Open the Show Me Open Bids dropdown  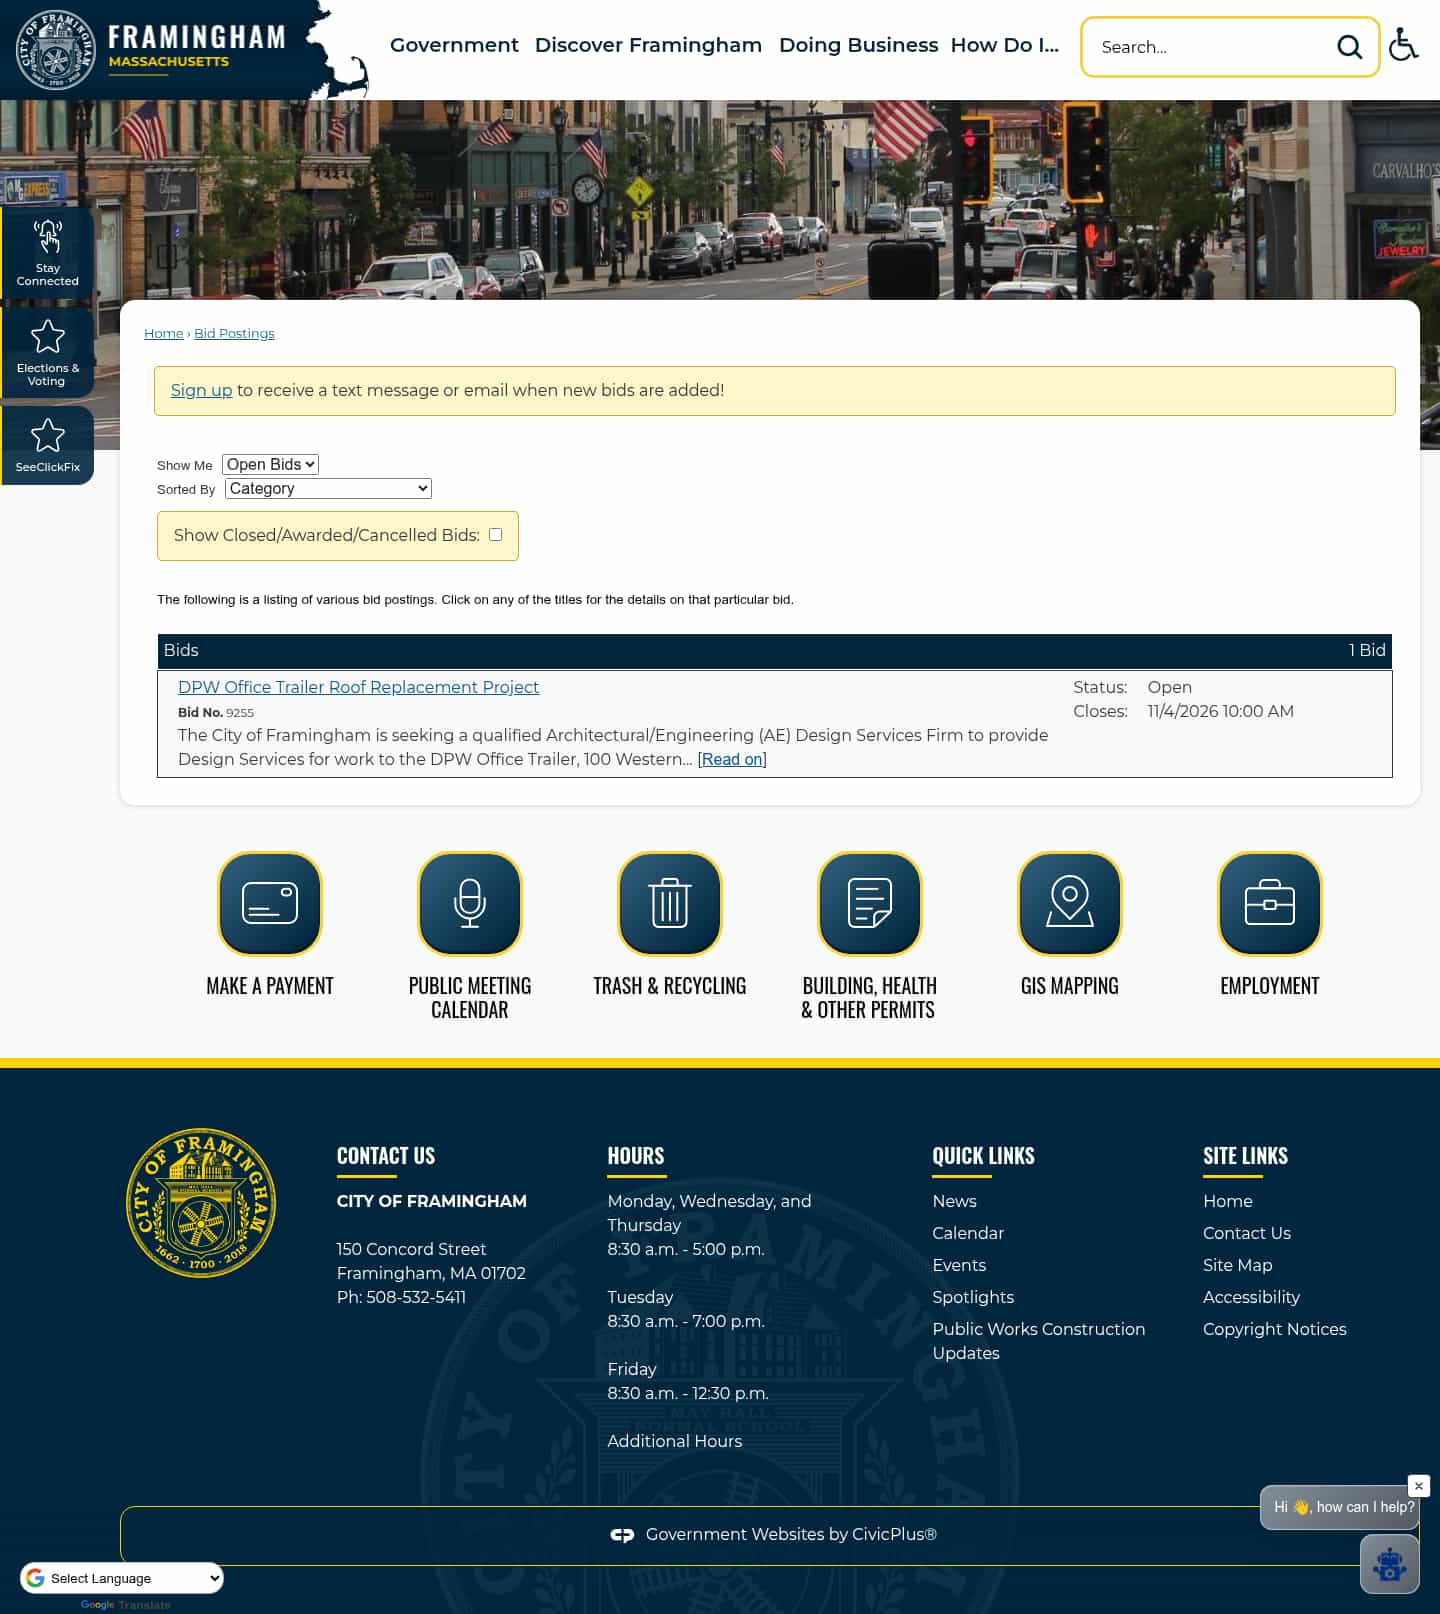[x=270, y=464]
